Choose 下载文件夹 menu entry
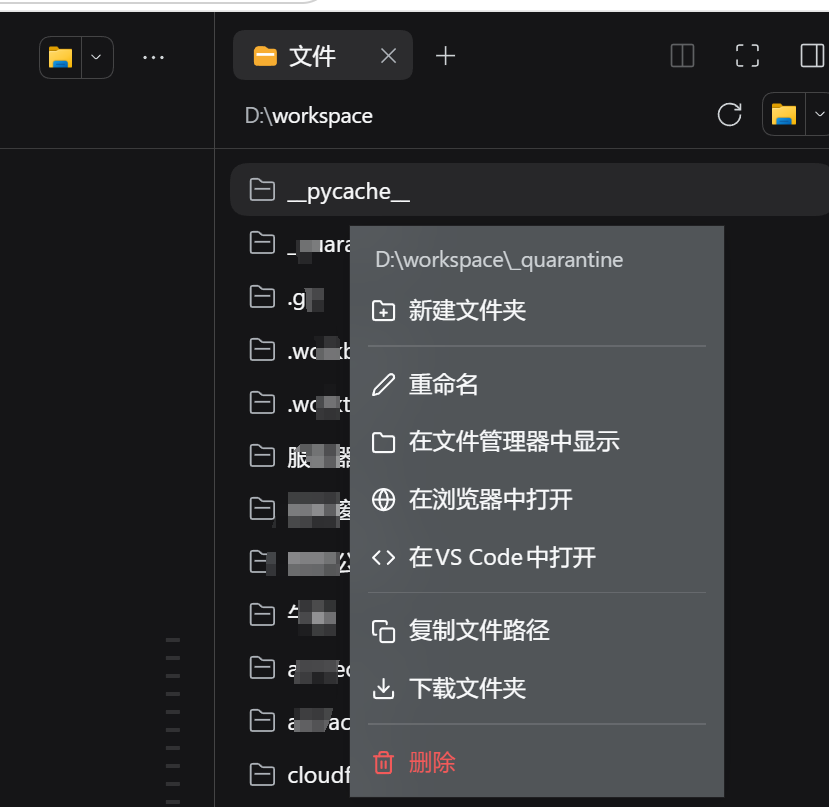Viewport: 829px width, 807px height. pyautogui.click(x=537, y=689)
